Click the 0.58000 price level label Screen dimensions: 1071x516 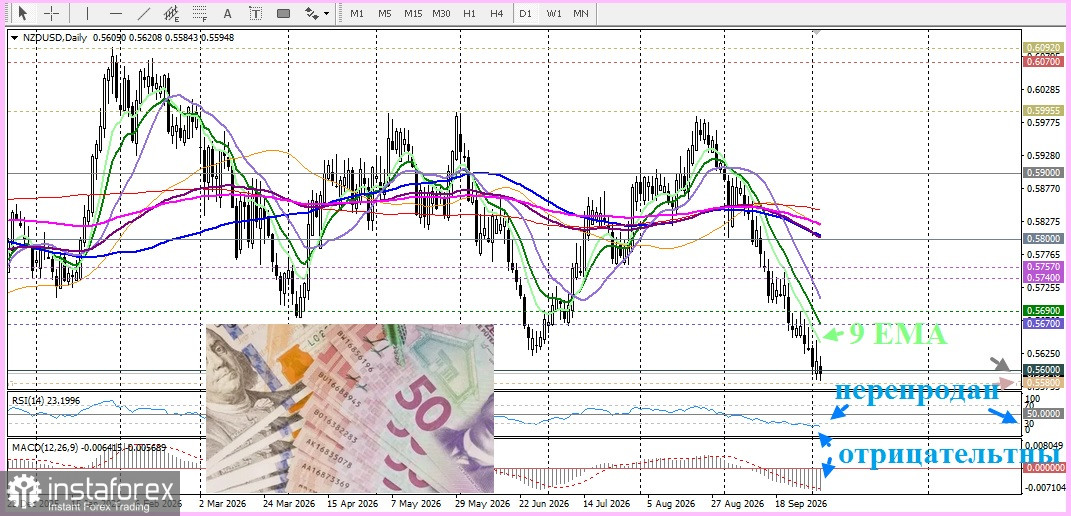pos(1042,239)
